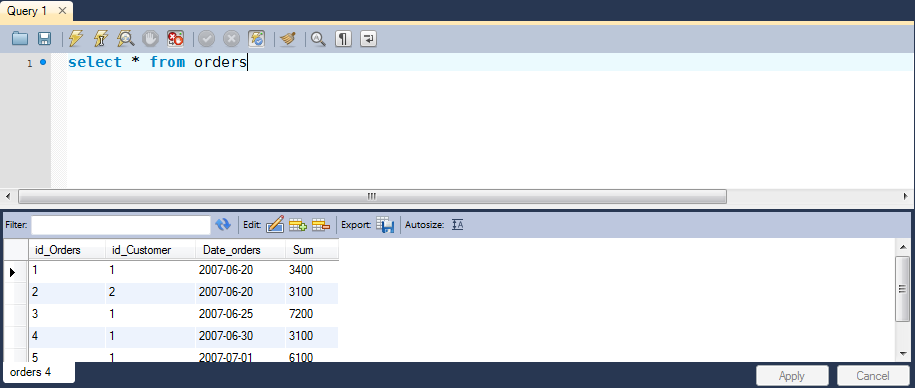Click result grid scroll up arrow
This screenshot has height=388, width=915.
(902, 247)
